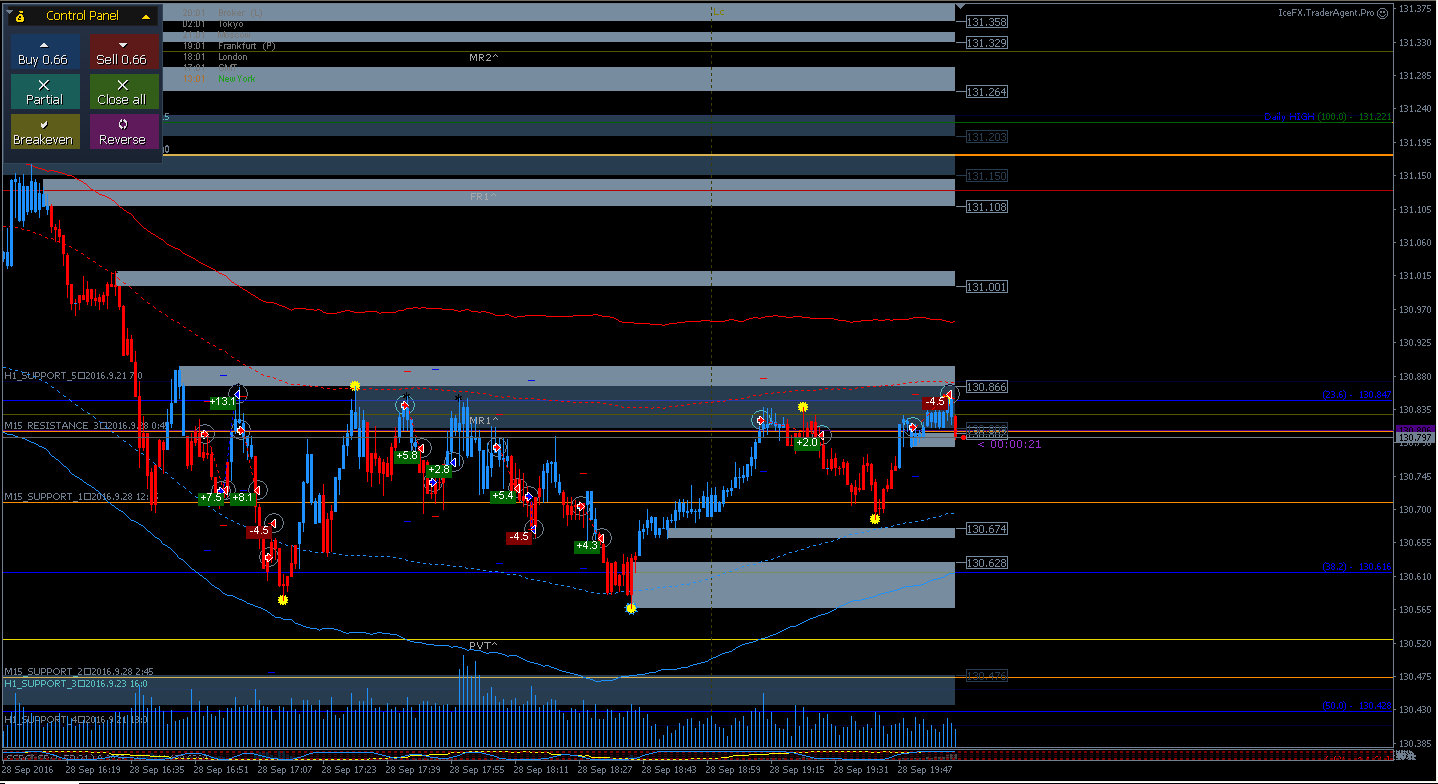Click the London session clock row
The width and height of the screenshot is (1438, 784).
click(215, 57)
